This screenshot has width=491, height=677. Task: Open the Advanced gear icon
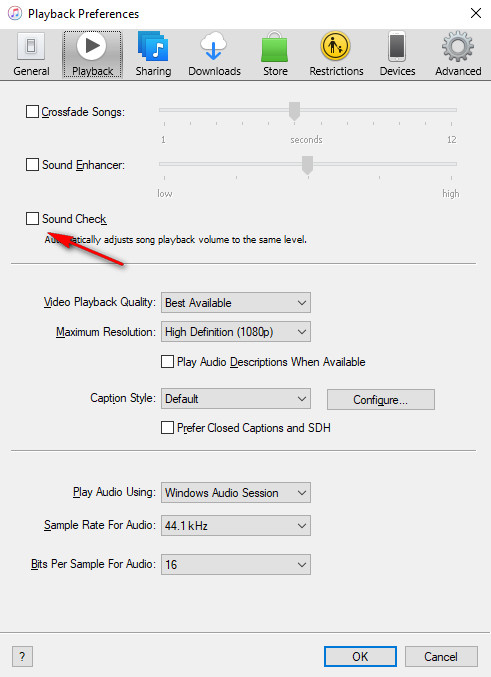click(458, 46)
